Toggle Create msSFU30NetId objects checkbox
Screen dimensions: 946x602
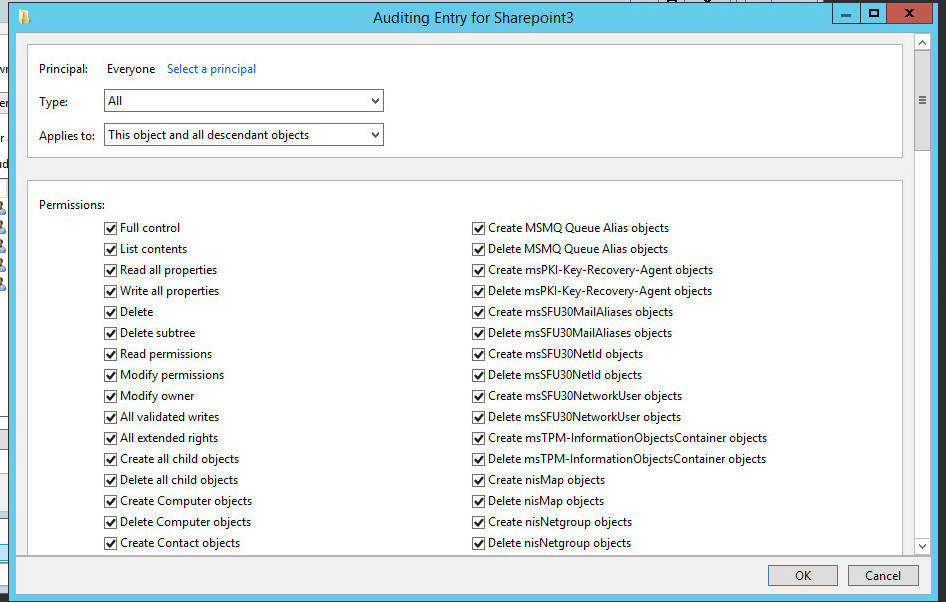(479, 354)
